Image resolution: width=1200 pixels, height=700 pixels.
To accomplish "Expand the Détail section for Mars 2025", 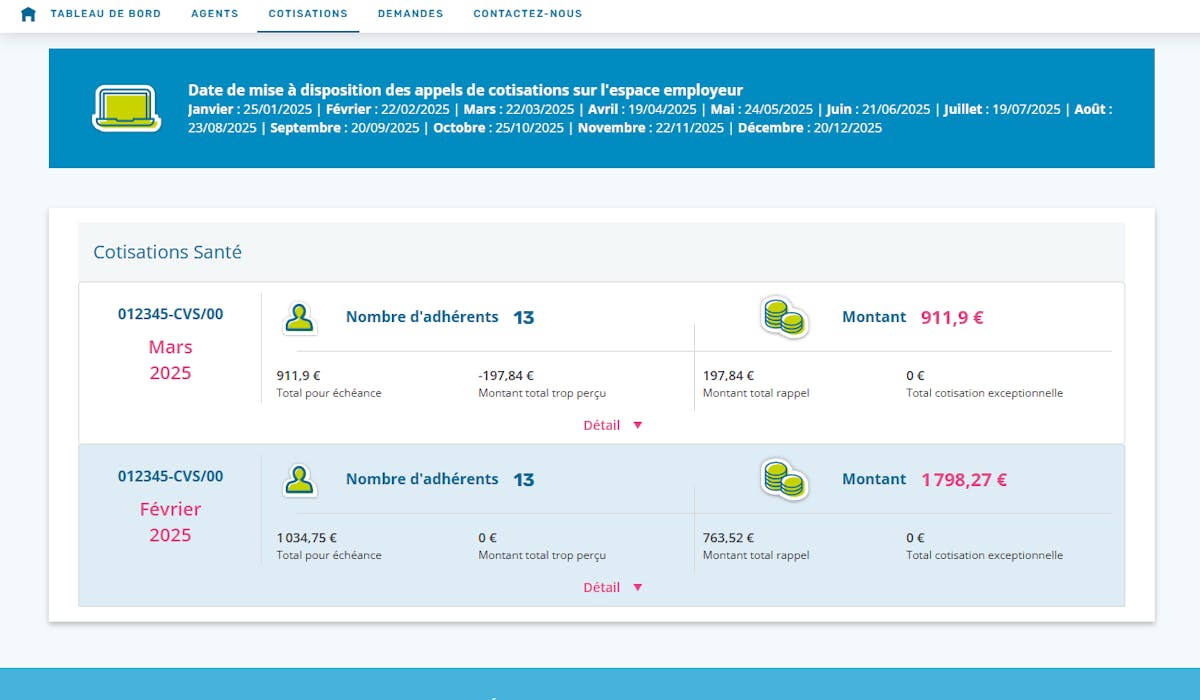I will tap(603, 424).
